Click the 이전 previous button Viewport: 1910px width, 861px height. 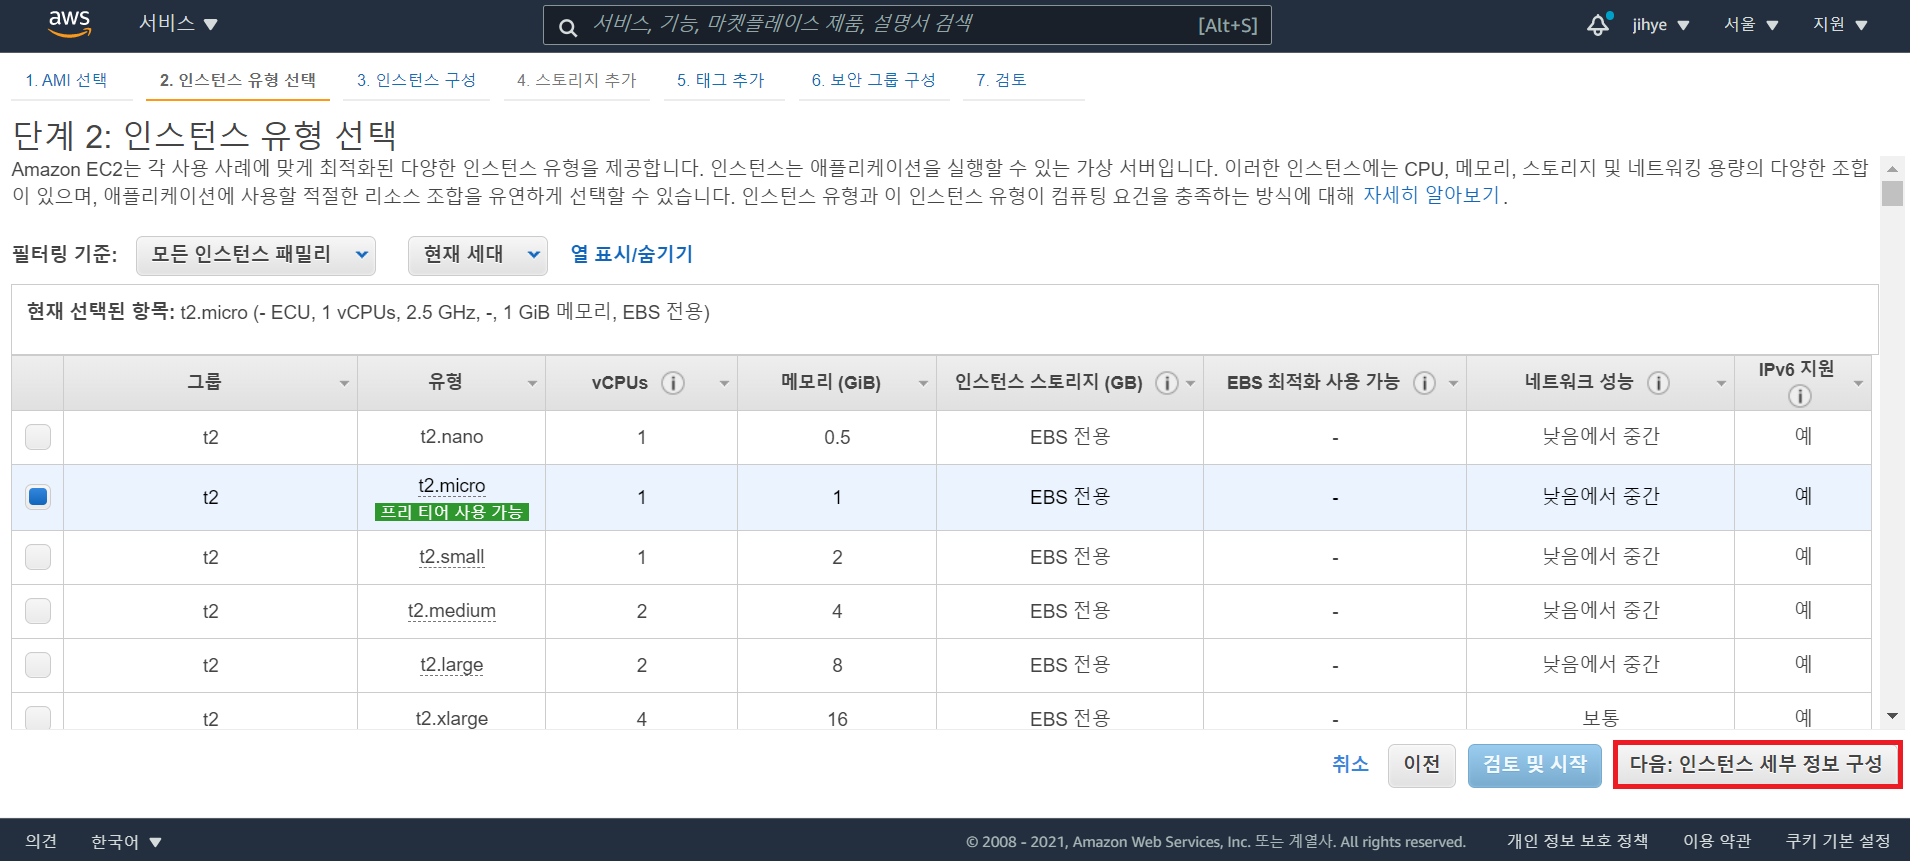(x=1421, y=765)
